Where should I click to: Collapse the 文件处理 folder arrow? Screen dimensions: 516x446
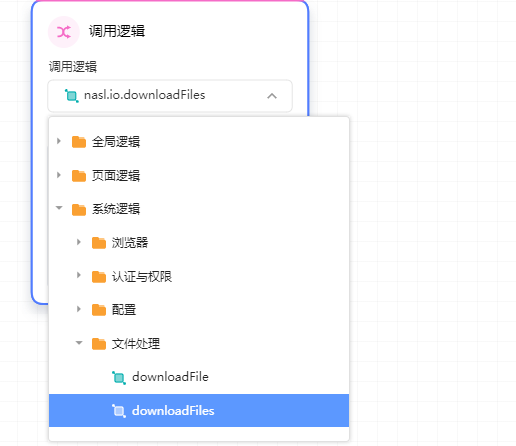79,343
